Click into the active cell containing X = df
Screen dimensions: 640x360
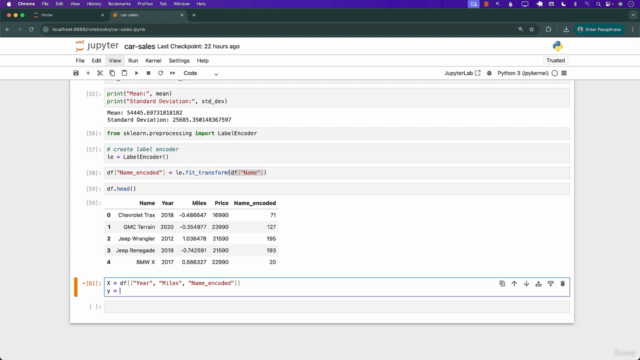pos(337,287)
